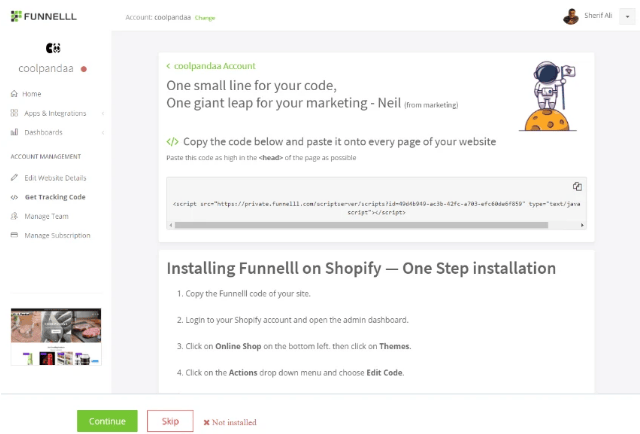Click the Not installed status text
The image size is (640, 434).
(x=234, y=423)
